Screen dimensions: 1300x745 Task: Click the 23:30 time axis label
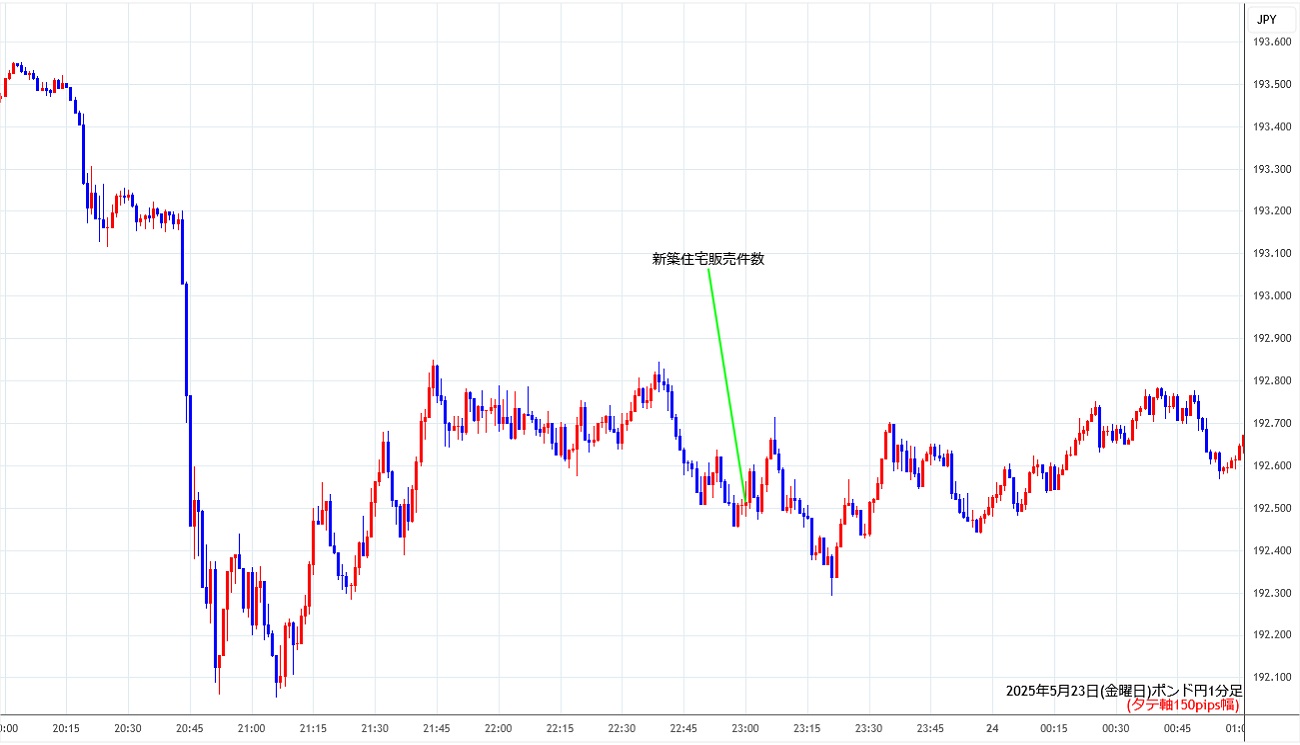(869, 729)
